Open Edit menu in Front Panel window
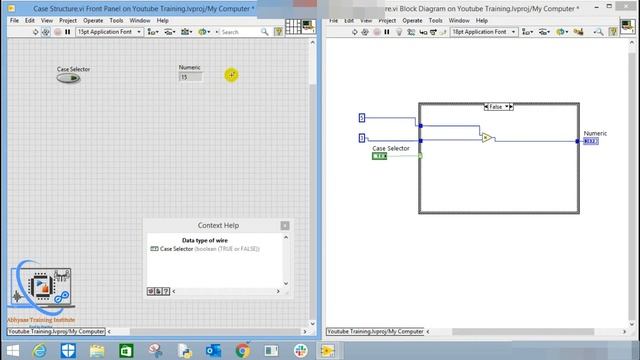 [x=30, y=20]
